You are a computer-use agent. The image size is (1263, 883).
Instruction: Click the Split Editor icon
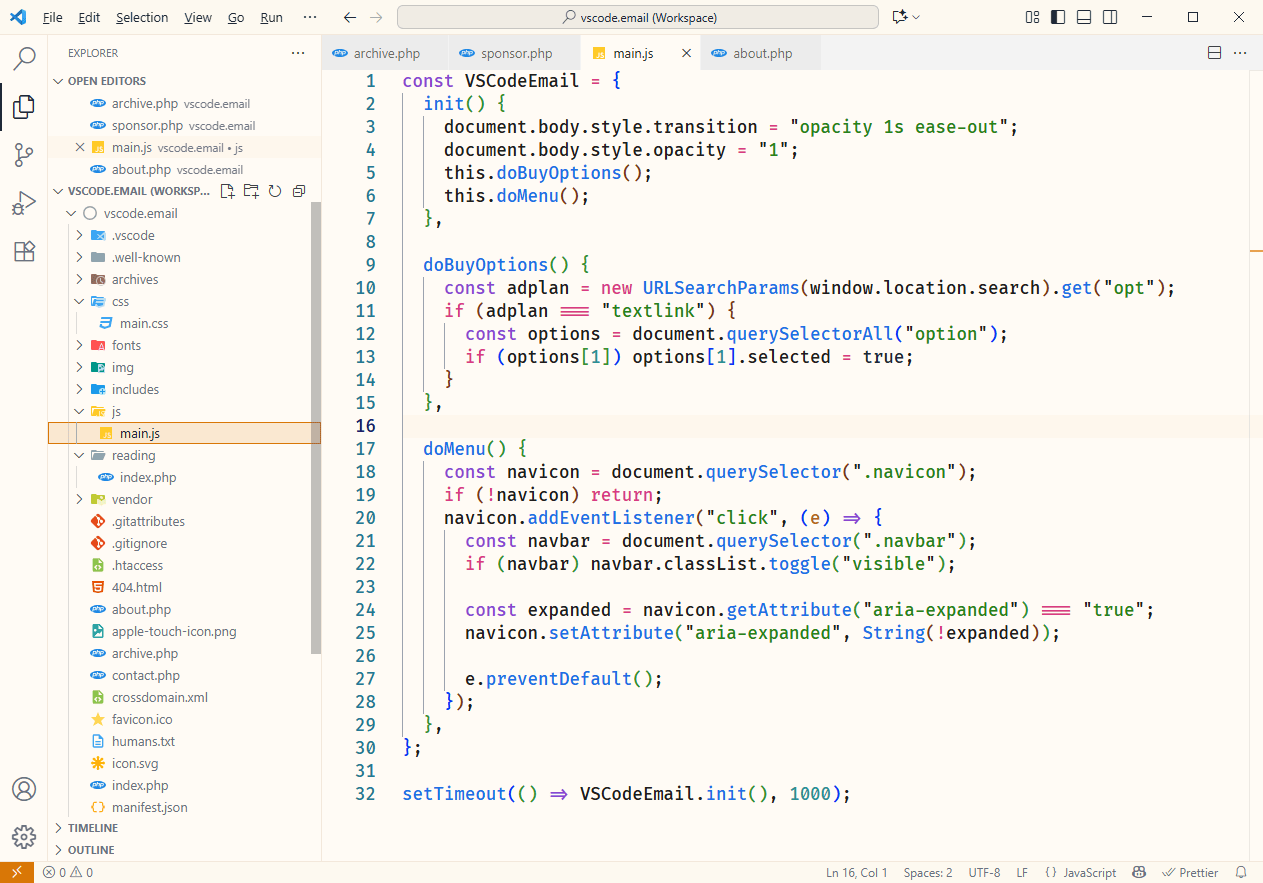(1215, 53)
